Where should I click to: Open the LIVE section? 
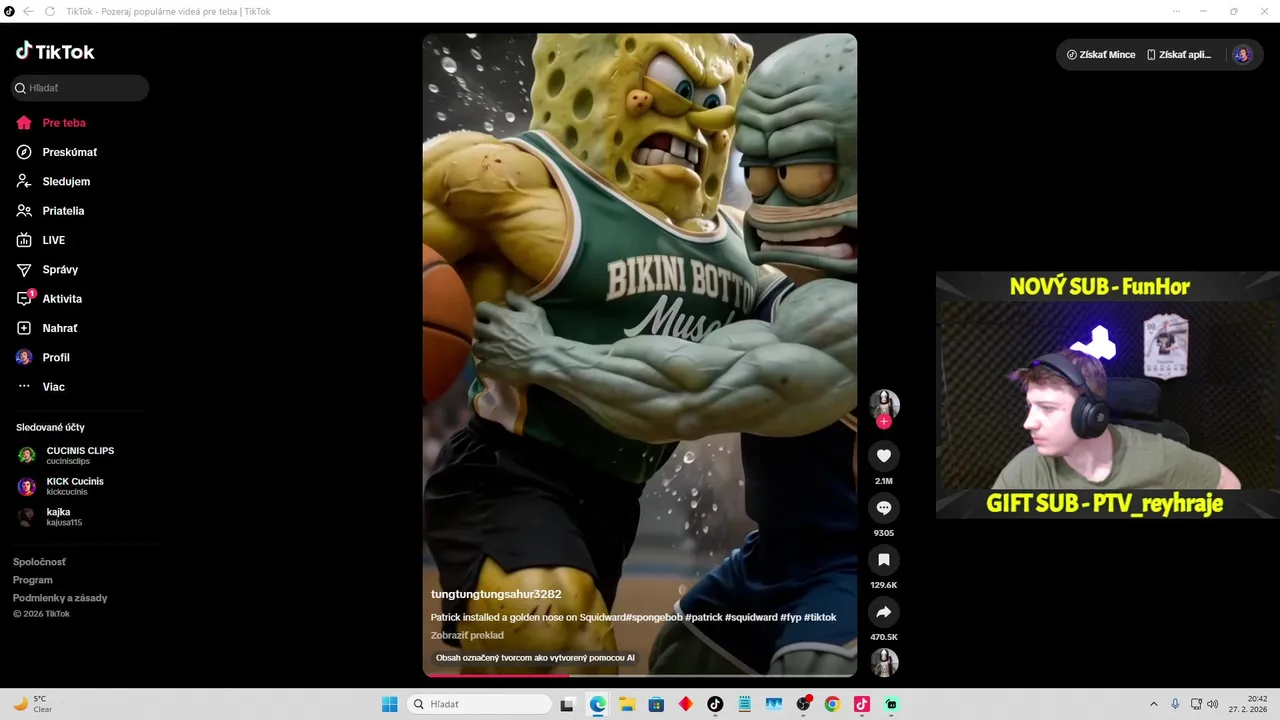coord(41,240)
